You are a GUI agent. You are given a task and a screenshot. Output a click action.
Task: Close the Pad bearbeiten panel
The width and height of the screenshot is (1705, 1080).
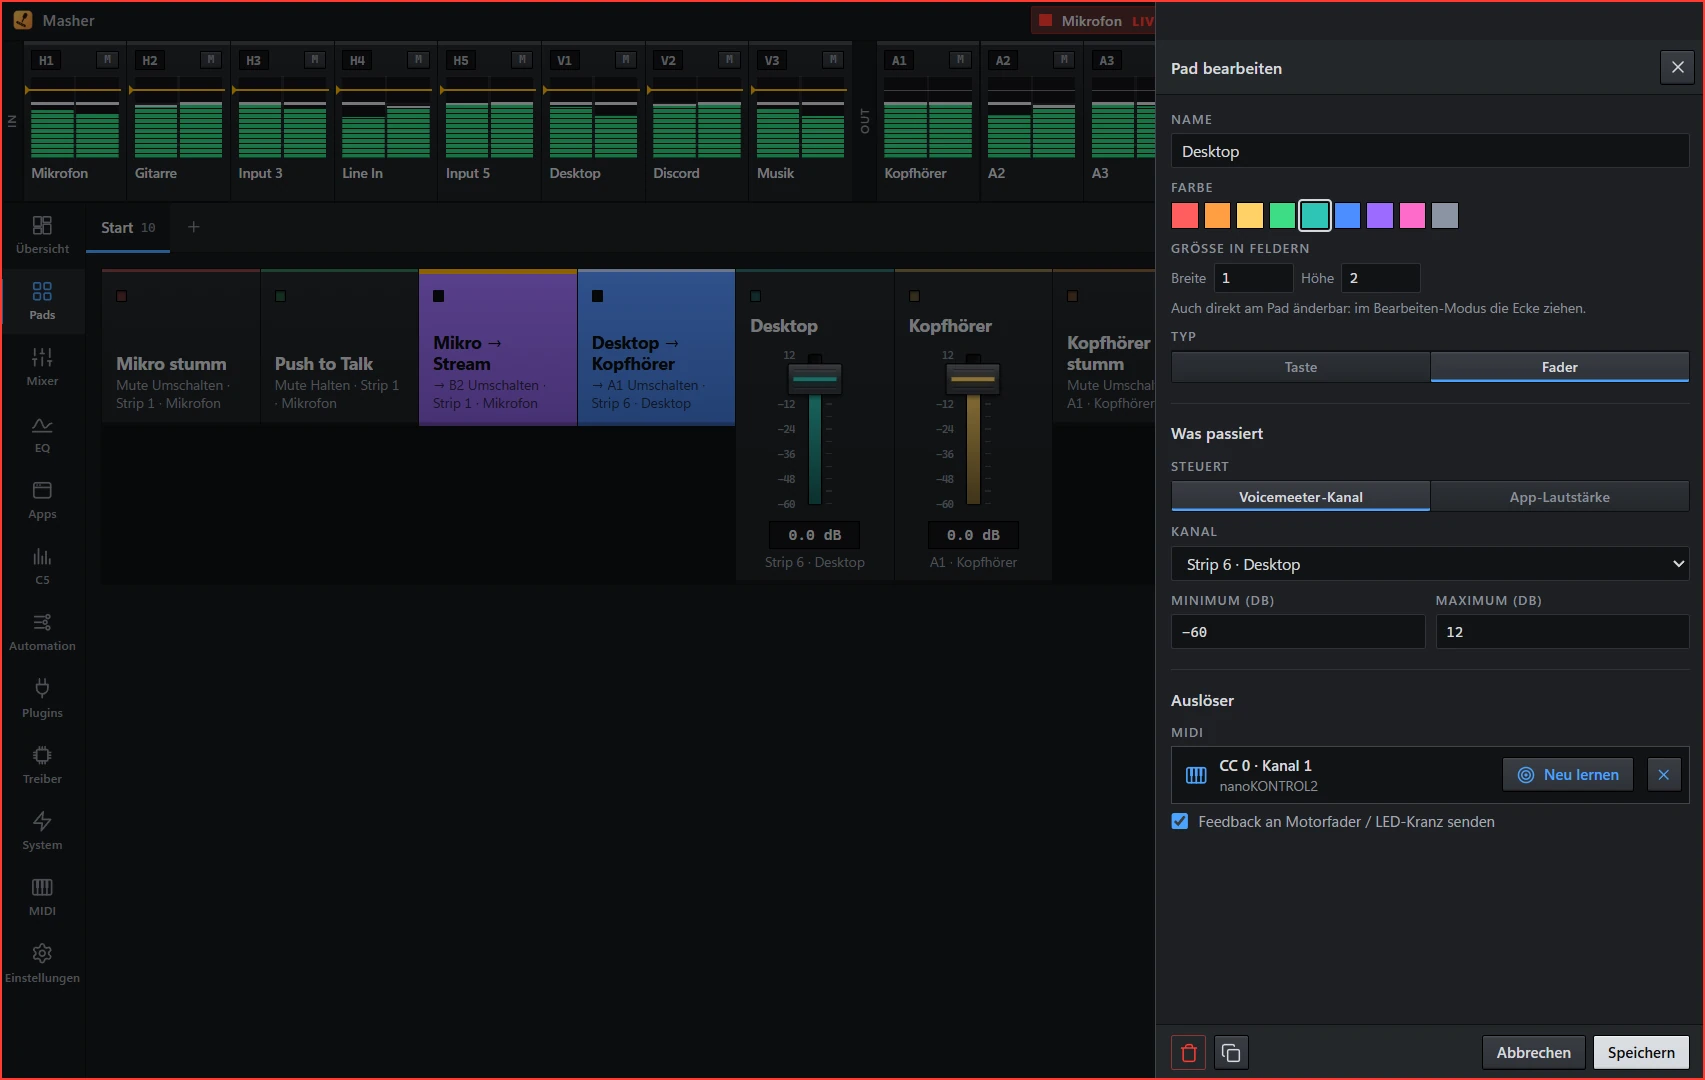1677,67
